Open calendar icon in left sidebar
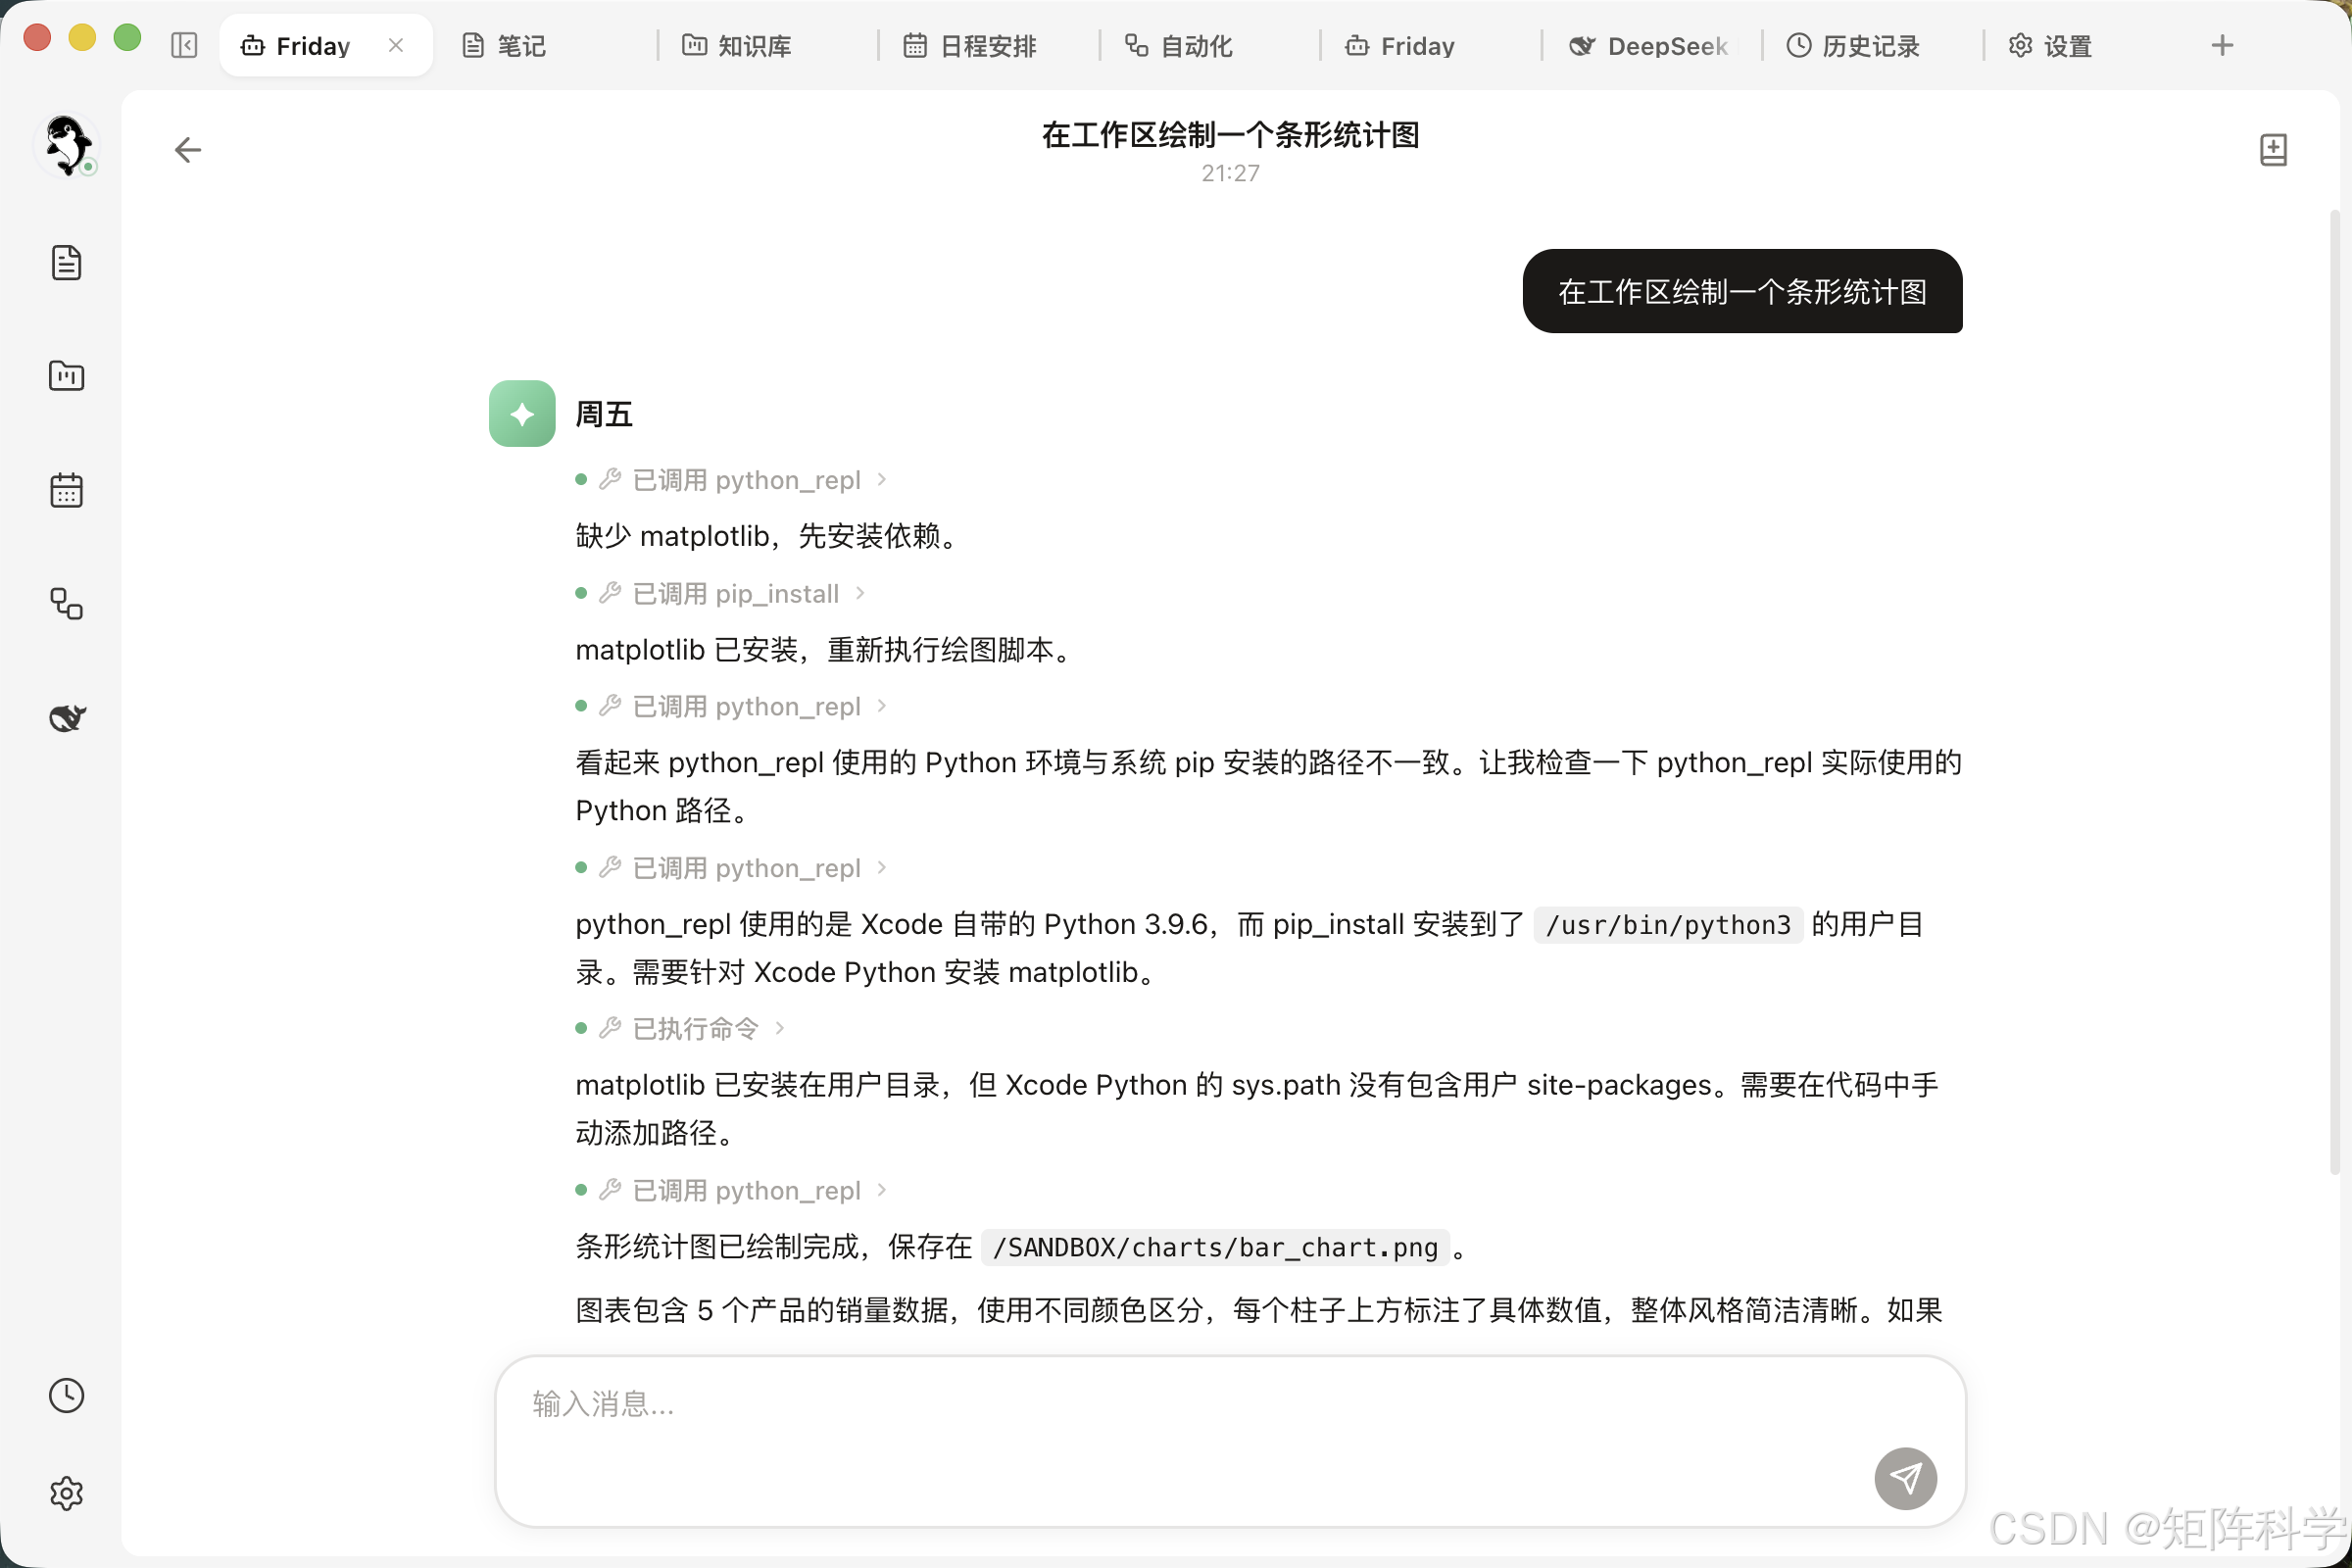The width and height of the screenshot is (2352, 1568). (66, 490)
